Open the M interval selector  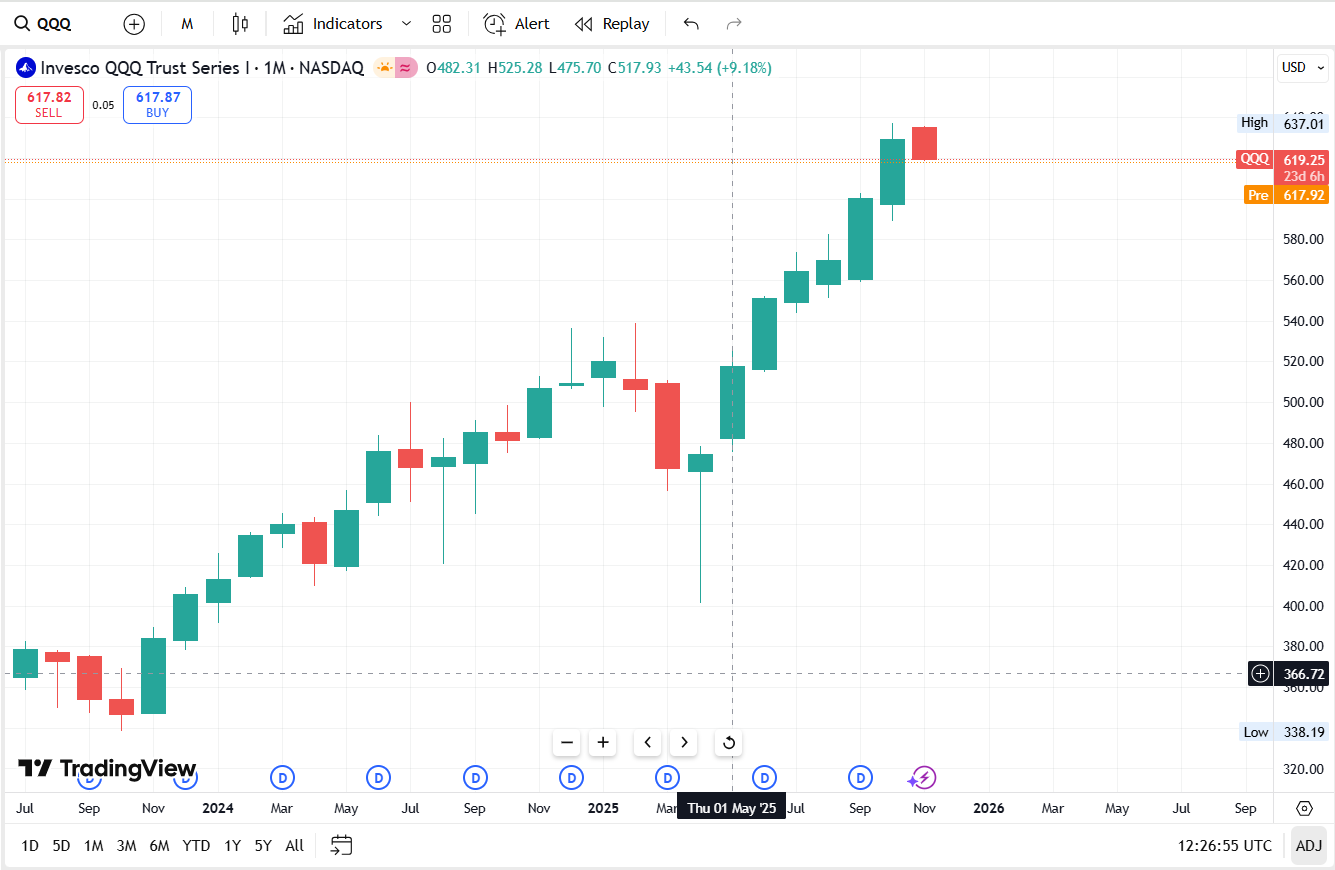click(187, 24)
